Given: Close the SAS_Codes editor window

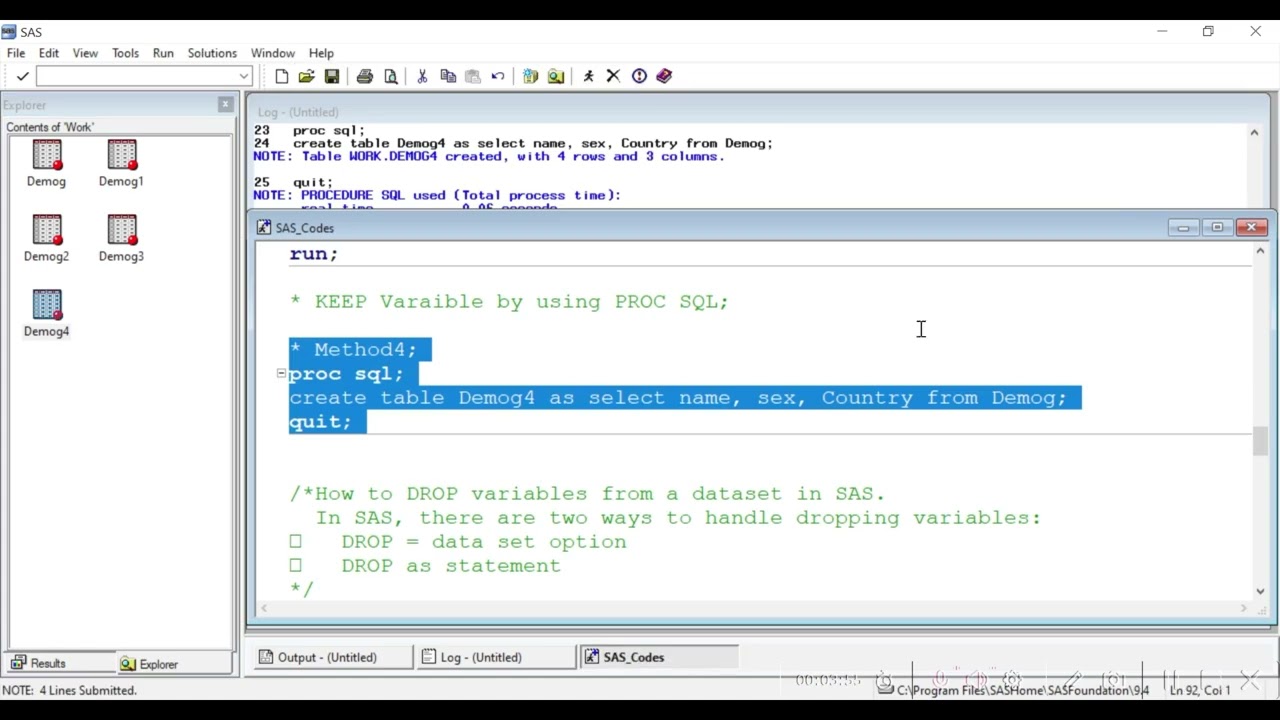Looking at the screenshot, I should coord(1251,228).
